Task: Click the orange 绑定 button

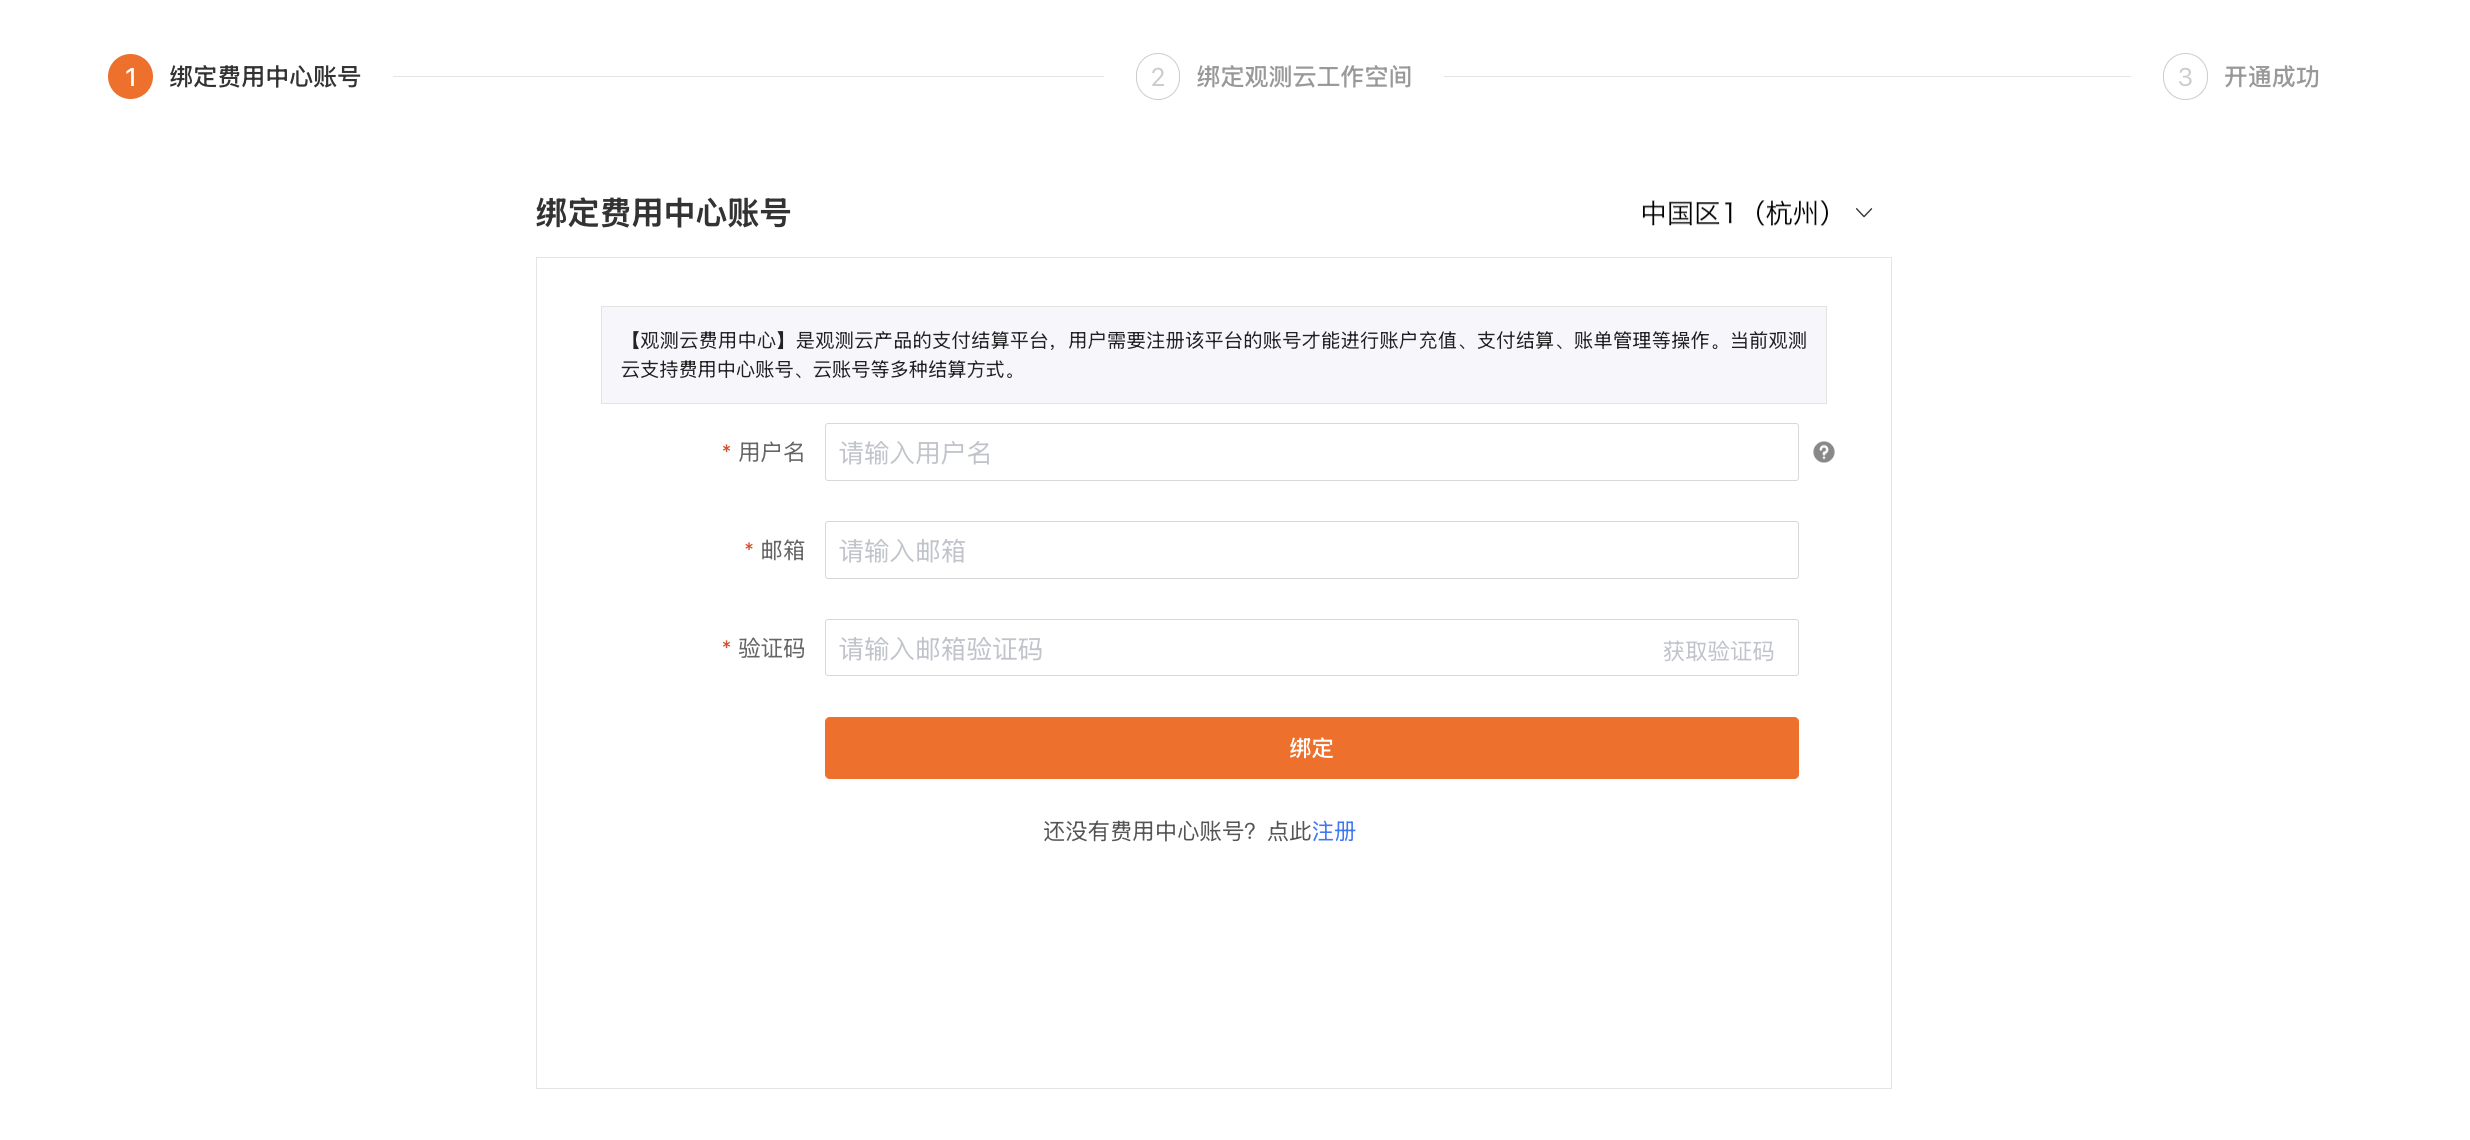Action: point(1311,748)
